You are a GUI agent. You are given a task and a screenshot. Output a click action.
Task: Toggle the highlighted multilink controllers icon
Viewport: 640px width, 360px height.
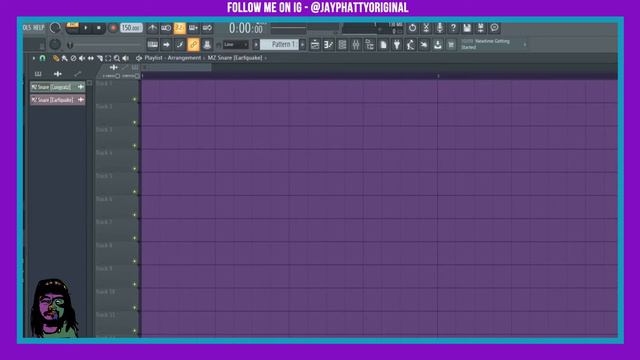[x=193, y=44]
